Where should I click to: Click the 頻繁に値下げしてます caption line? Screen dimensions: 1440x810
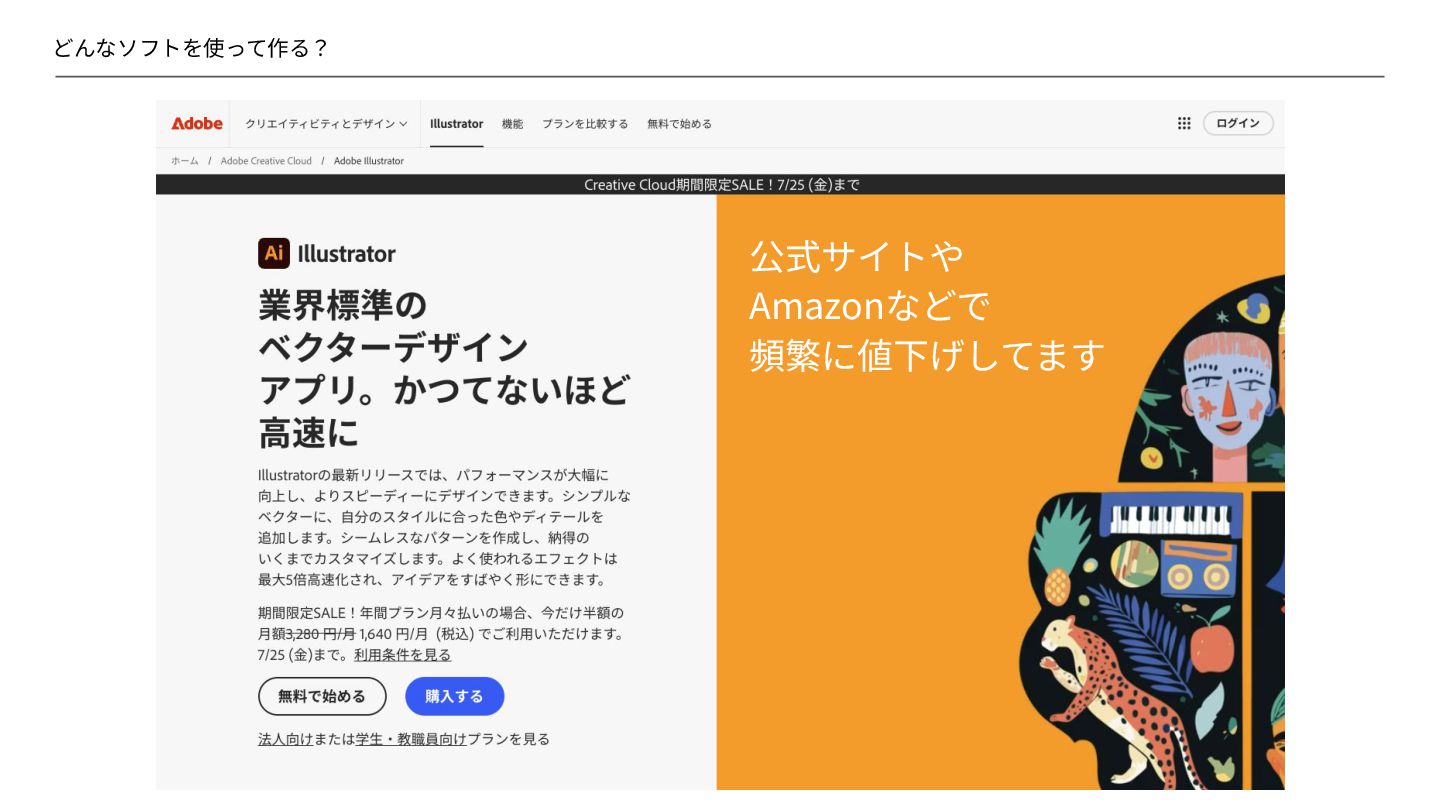pyautogui.click(x=927, y=355)
